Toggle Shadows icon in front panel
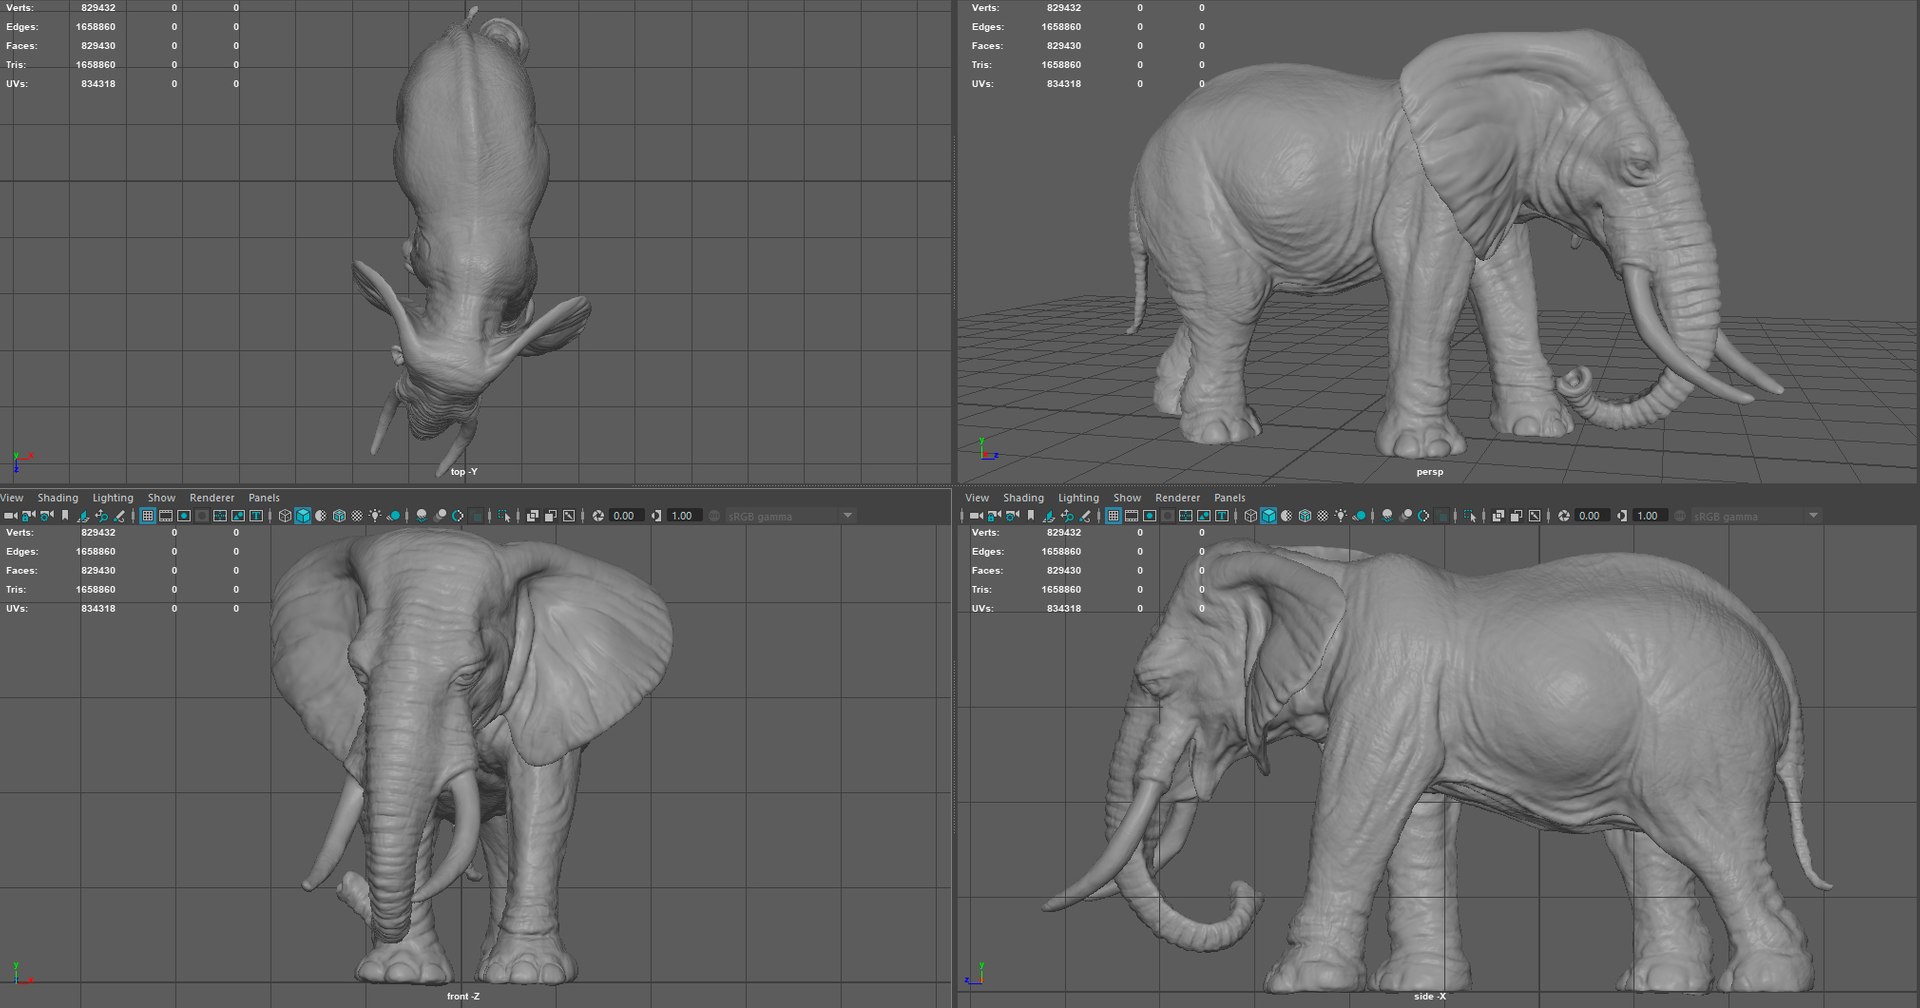The image size is (1920, 1008). tap(393, 516)
